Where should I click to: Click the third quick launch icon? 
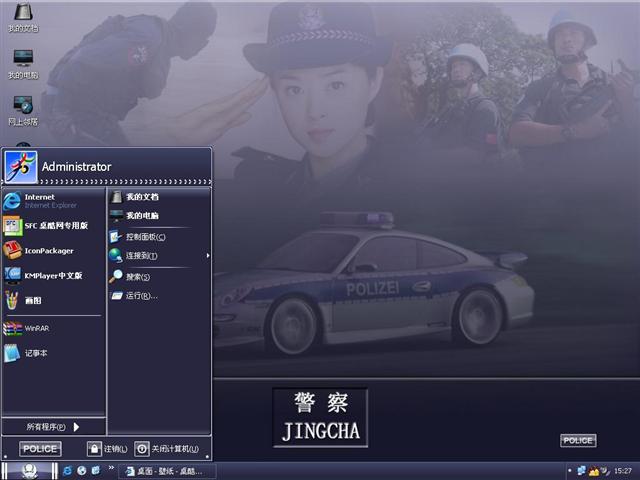coord(96,471)
